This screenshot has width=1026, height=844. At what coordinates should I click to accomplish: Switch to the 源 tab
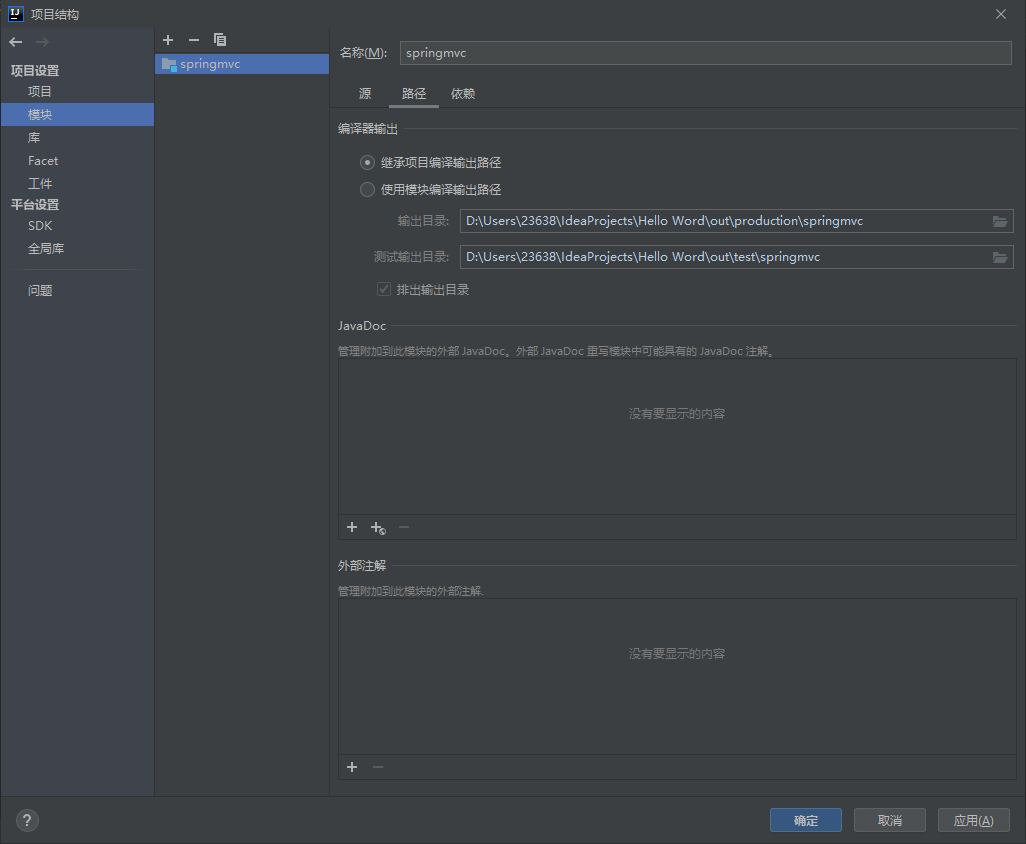click(365, 94)
